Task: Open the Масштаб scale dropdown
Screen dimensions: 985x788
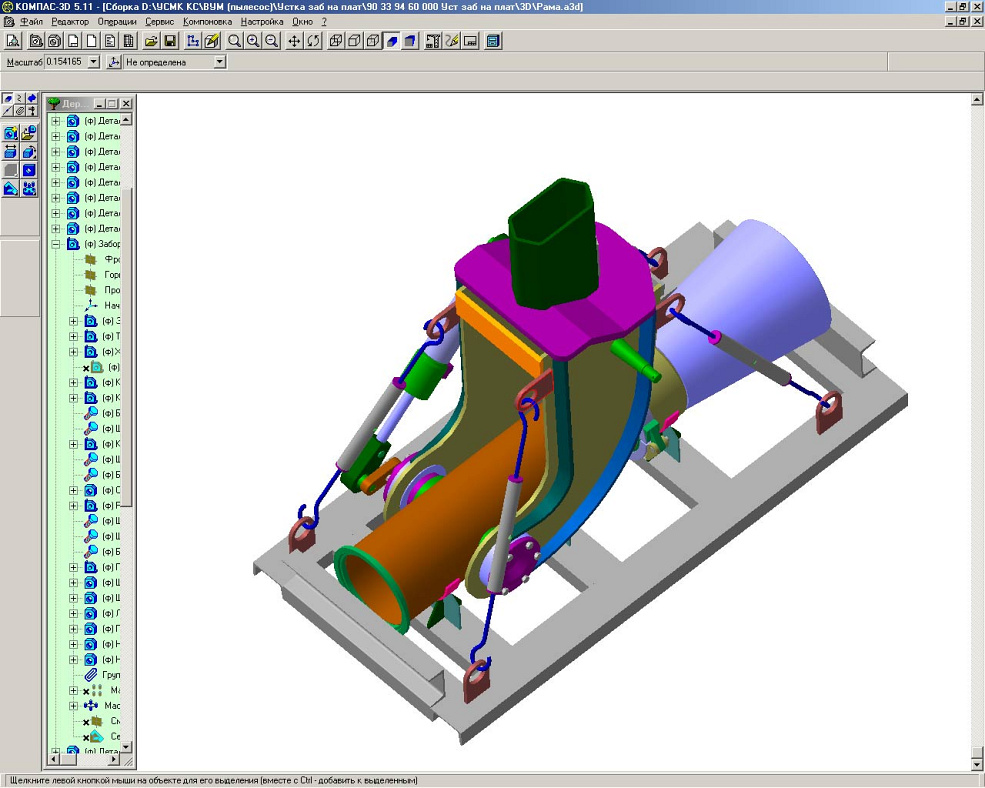Action: click(x=94, y=62)
